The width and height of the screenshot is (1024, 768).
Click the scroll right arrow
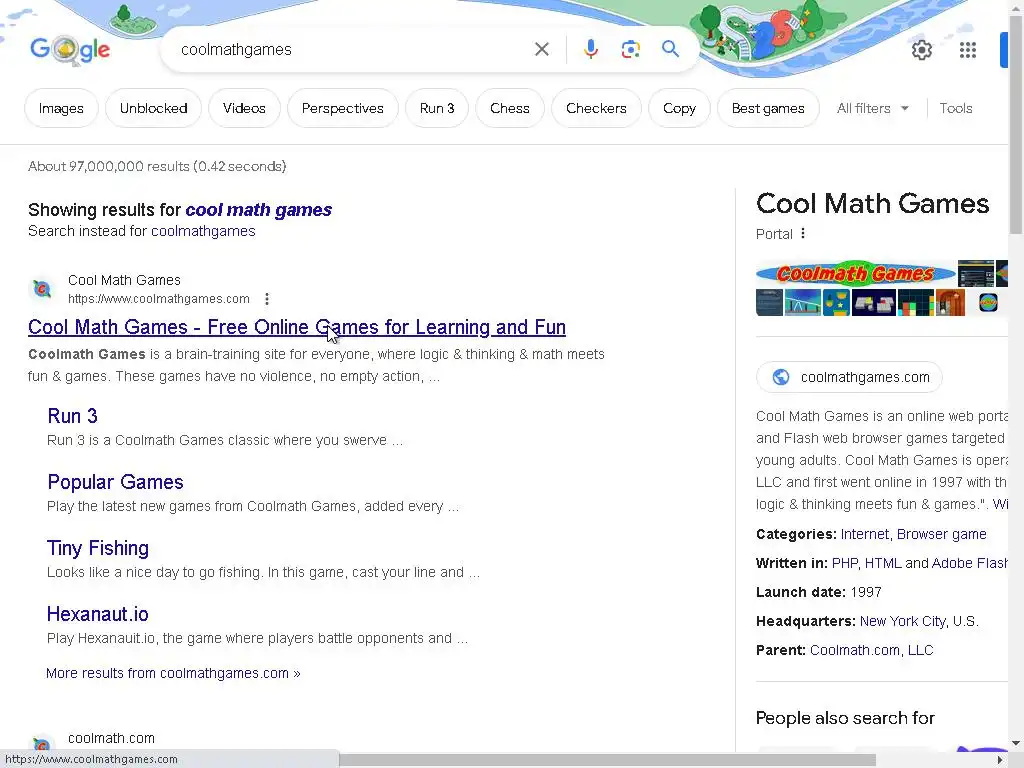coord(1000,760)
